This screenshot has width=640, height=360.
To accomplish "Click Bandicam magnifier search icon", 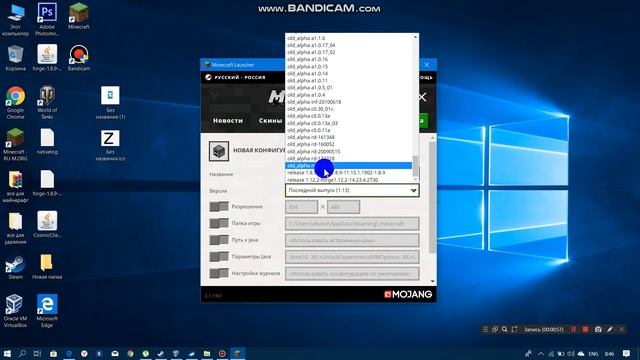I will [504, 329].
